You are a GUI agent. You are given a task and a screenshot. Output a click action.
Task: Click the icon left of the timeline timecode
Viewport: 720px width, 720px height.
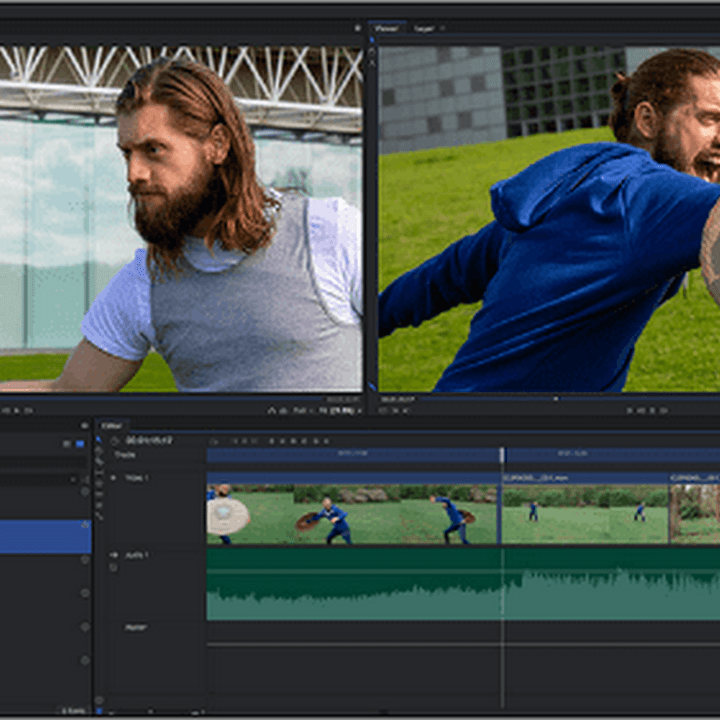115,441
